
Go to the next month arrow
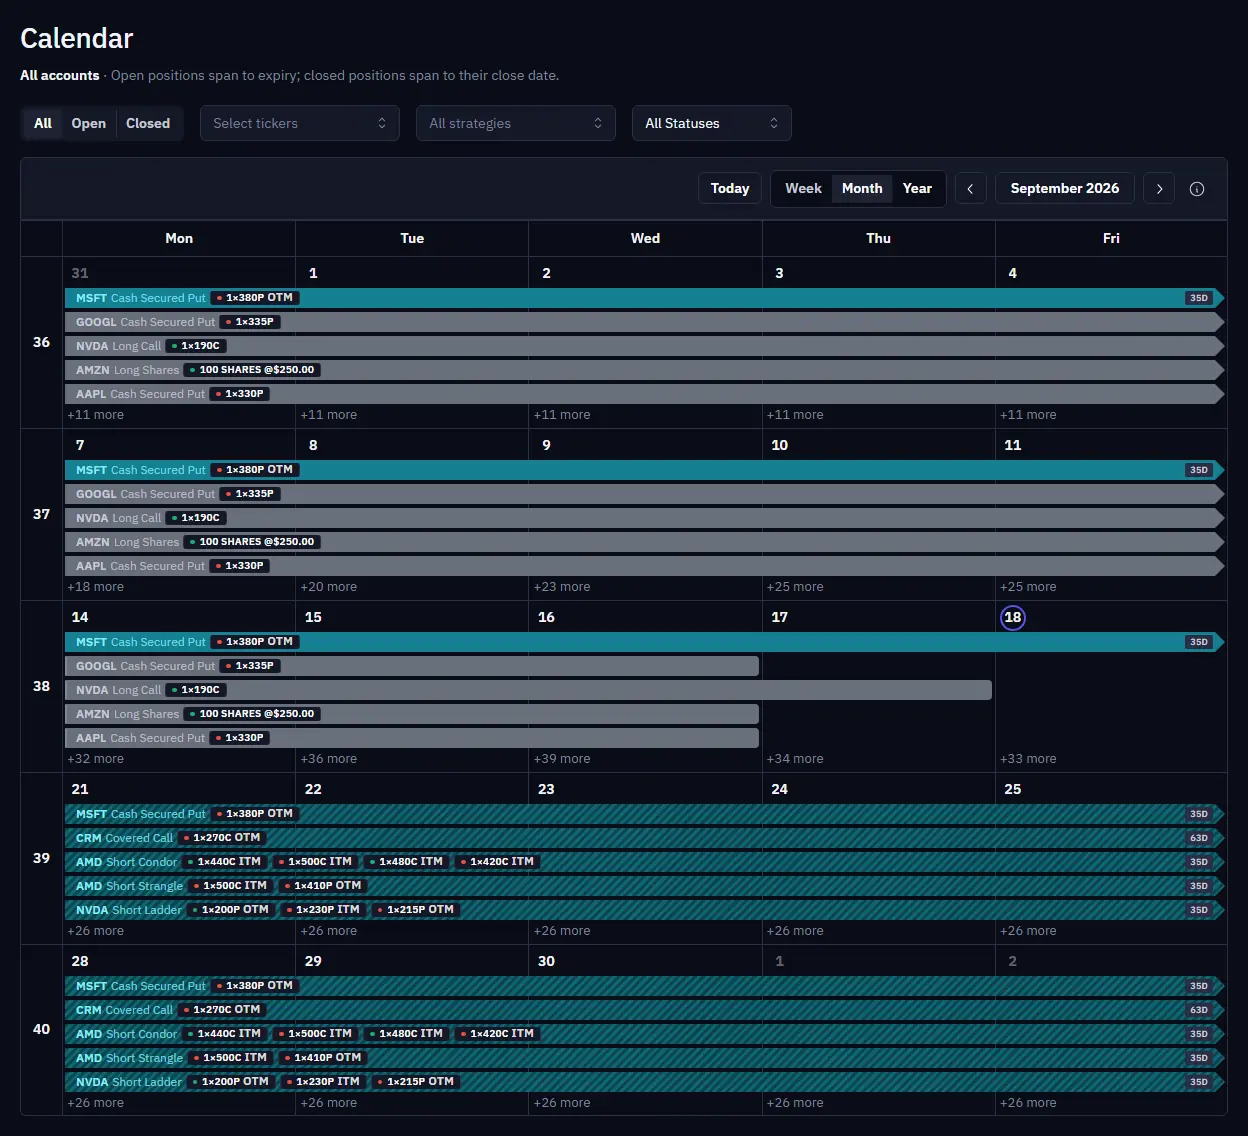pyautogui.click(x=1159, y=188)
